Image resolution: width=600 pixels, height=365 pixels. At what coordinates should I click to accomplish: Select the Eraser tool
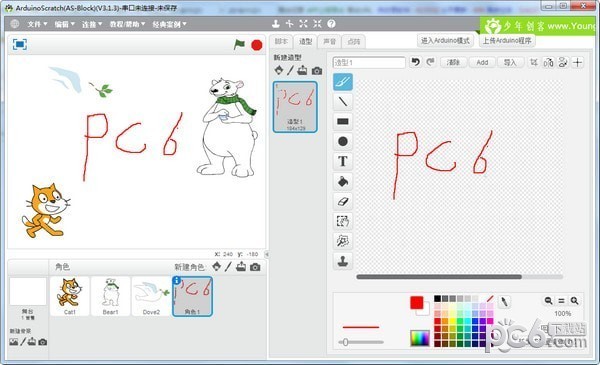(342, 201)
